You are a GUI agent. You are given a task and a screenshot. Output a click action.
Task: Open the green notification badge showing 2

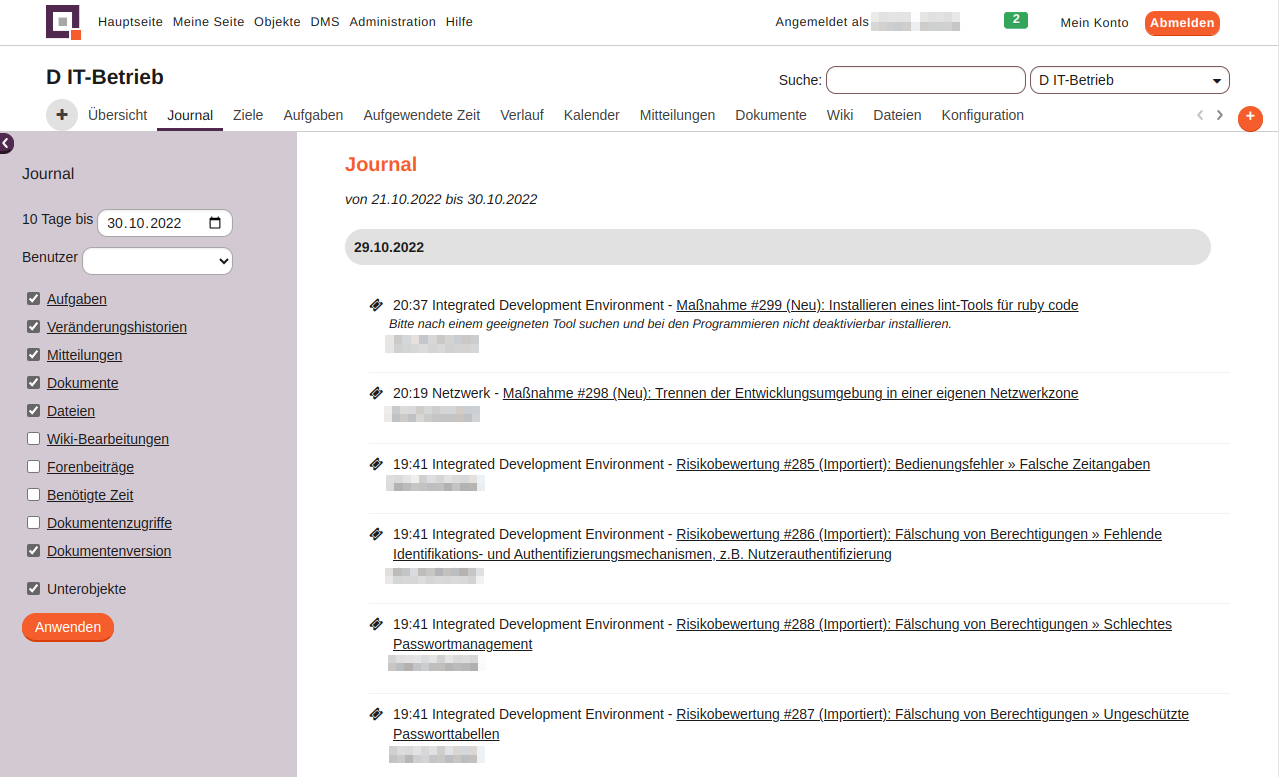[x=1015, y=20]
